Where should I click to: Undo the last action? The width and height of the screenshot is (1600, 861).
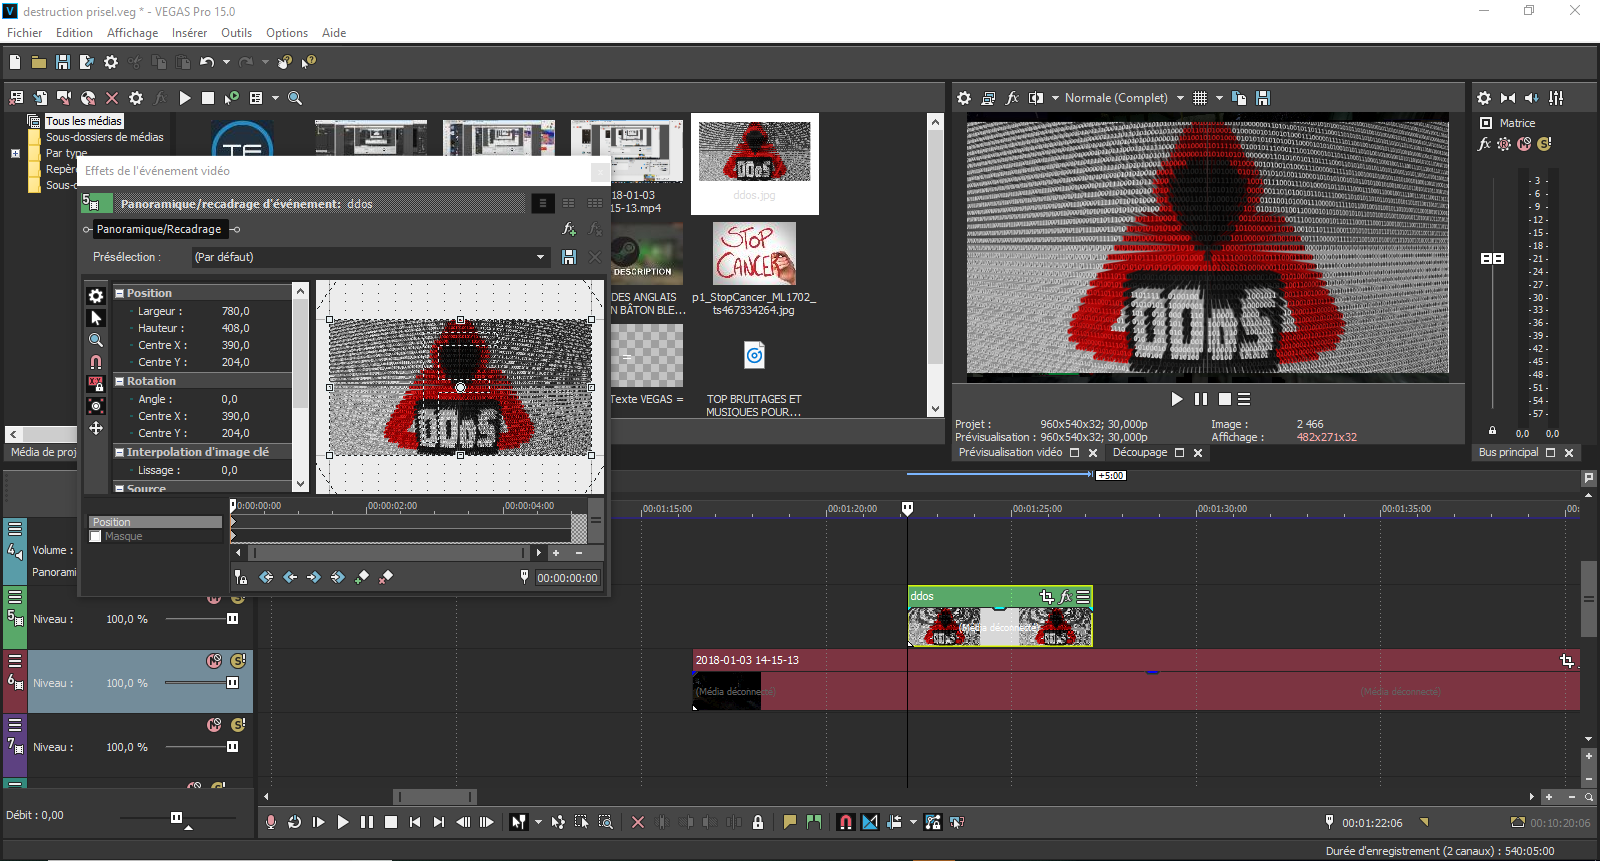(206, 62)
